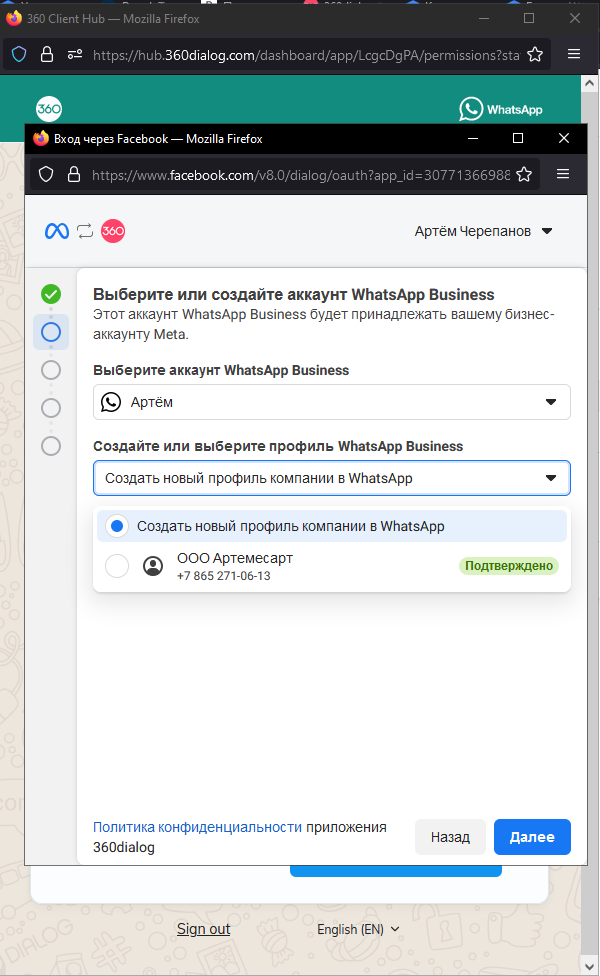The height and width of the screenshot is (976, 600).
Task: Open the hamburger menu in the Facebook login window
Action: 563,174
